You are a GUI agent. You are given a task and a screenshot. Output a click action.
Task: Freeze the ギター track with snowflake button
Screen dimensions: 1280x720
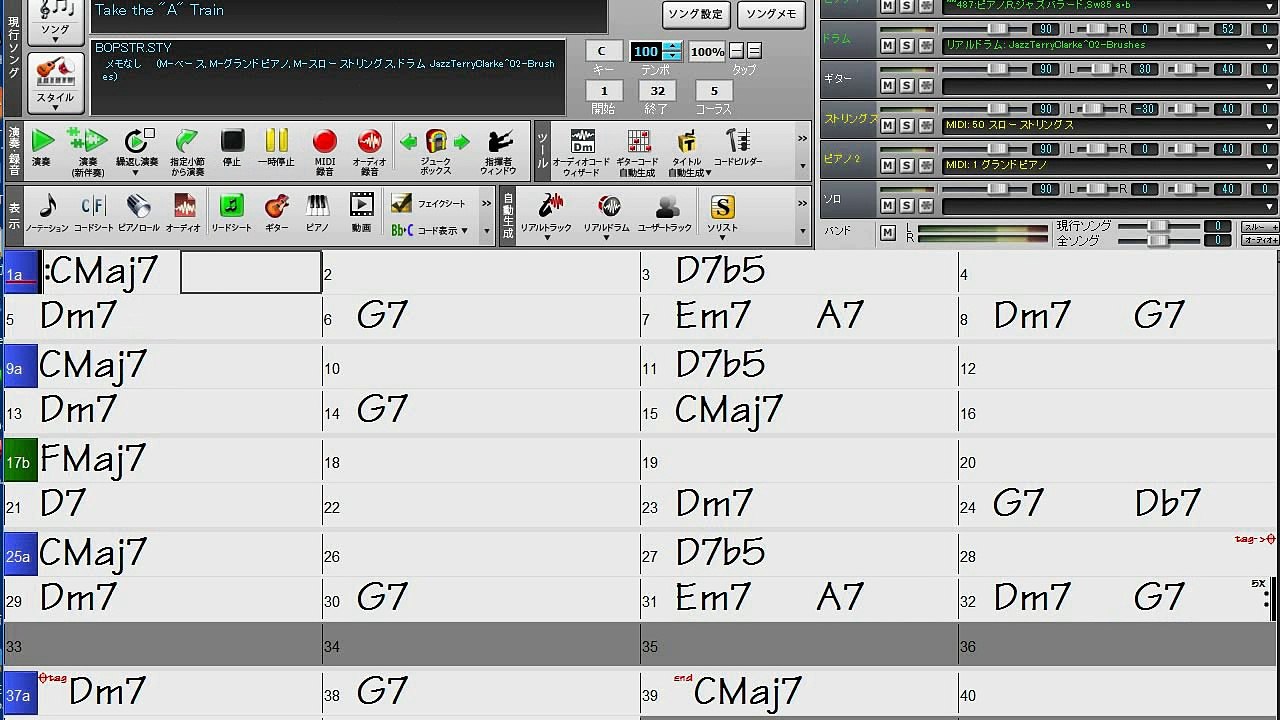point(926,85)
